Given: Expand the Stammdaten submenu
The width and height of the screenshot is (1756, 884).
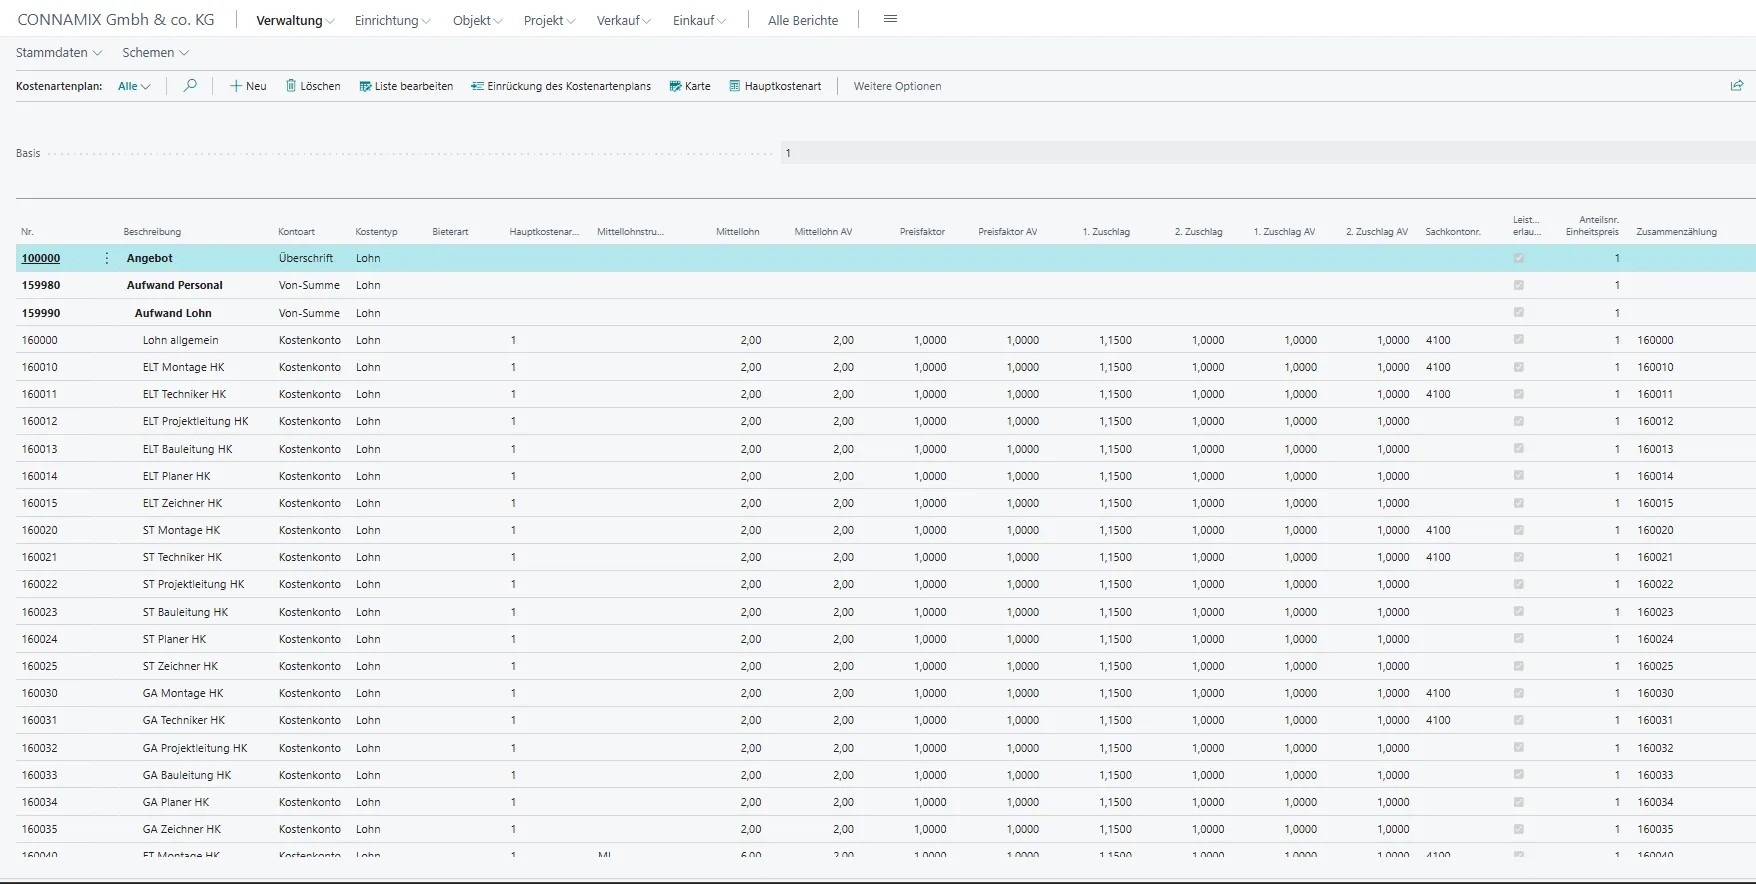Looking at the screenshot, I should pyautogui.click(x=59, y=52).
